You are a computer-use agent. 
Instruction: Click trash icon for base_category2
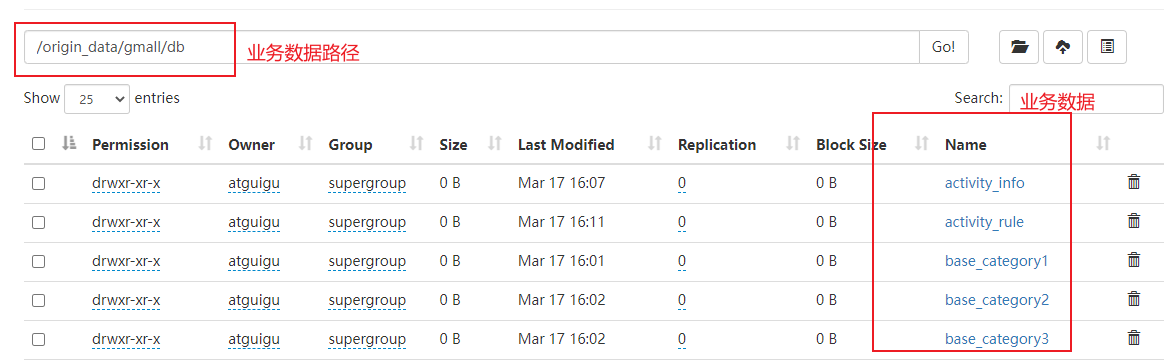[1134, 300]
